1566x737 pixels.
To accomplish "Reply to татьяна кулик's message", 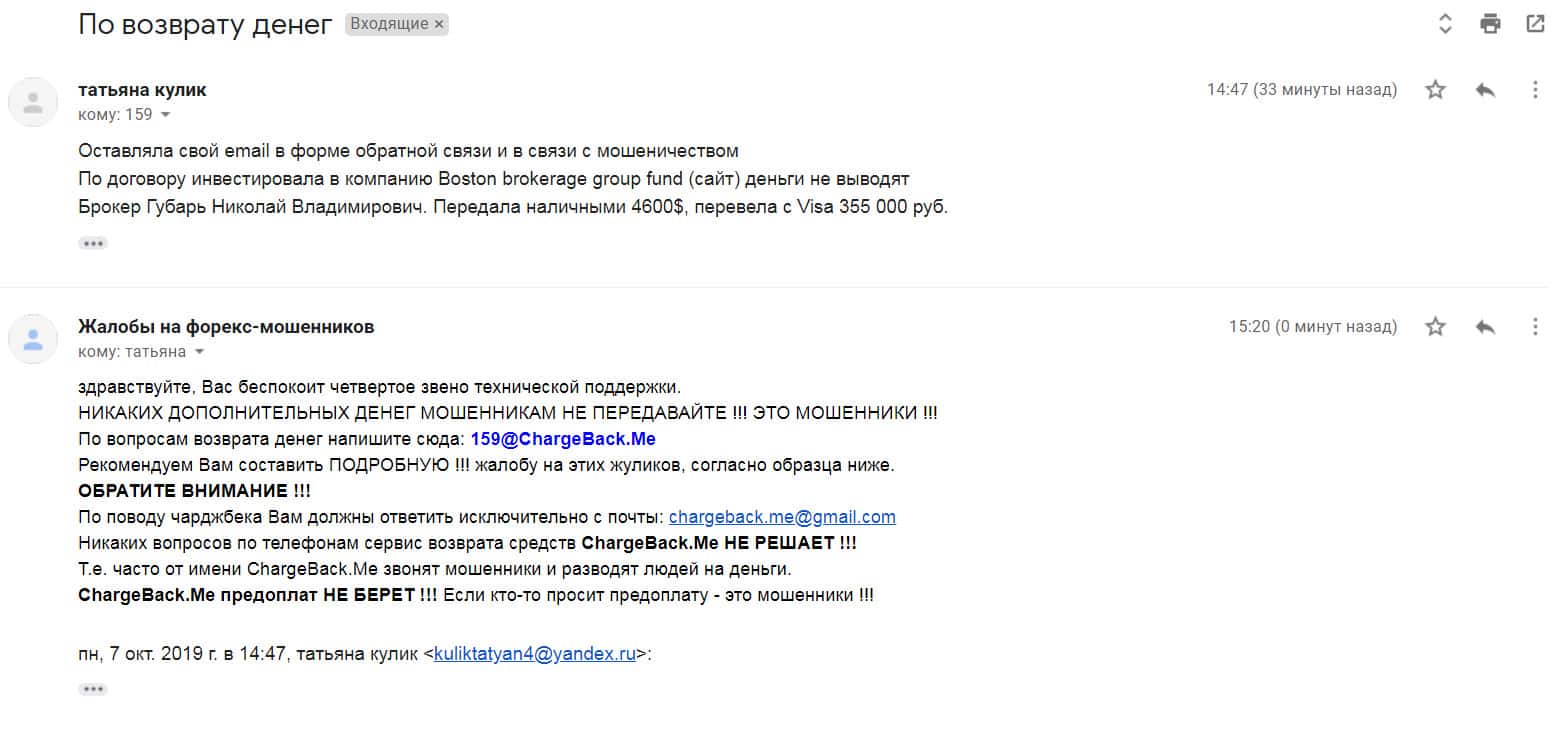I will coord(1485,90).
